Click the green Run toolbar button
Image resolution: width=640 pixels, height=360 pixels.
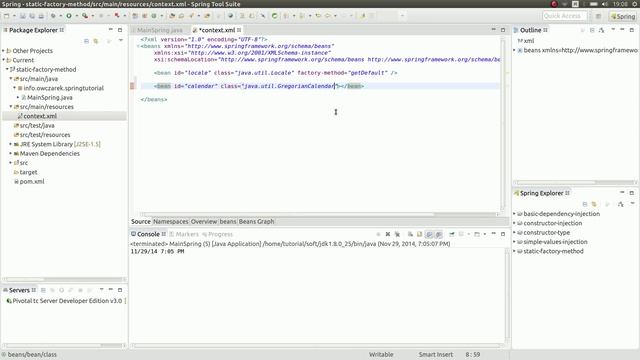coord(69,16)
